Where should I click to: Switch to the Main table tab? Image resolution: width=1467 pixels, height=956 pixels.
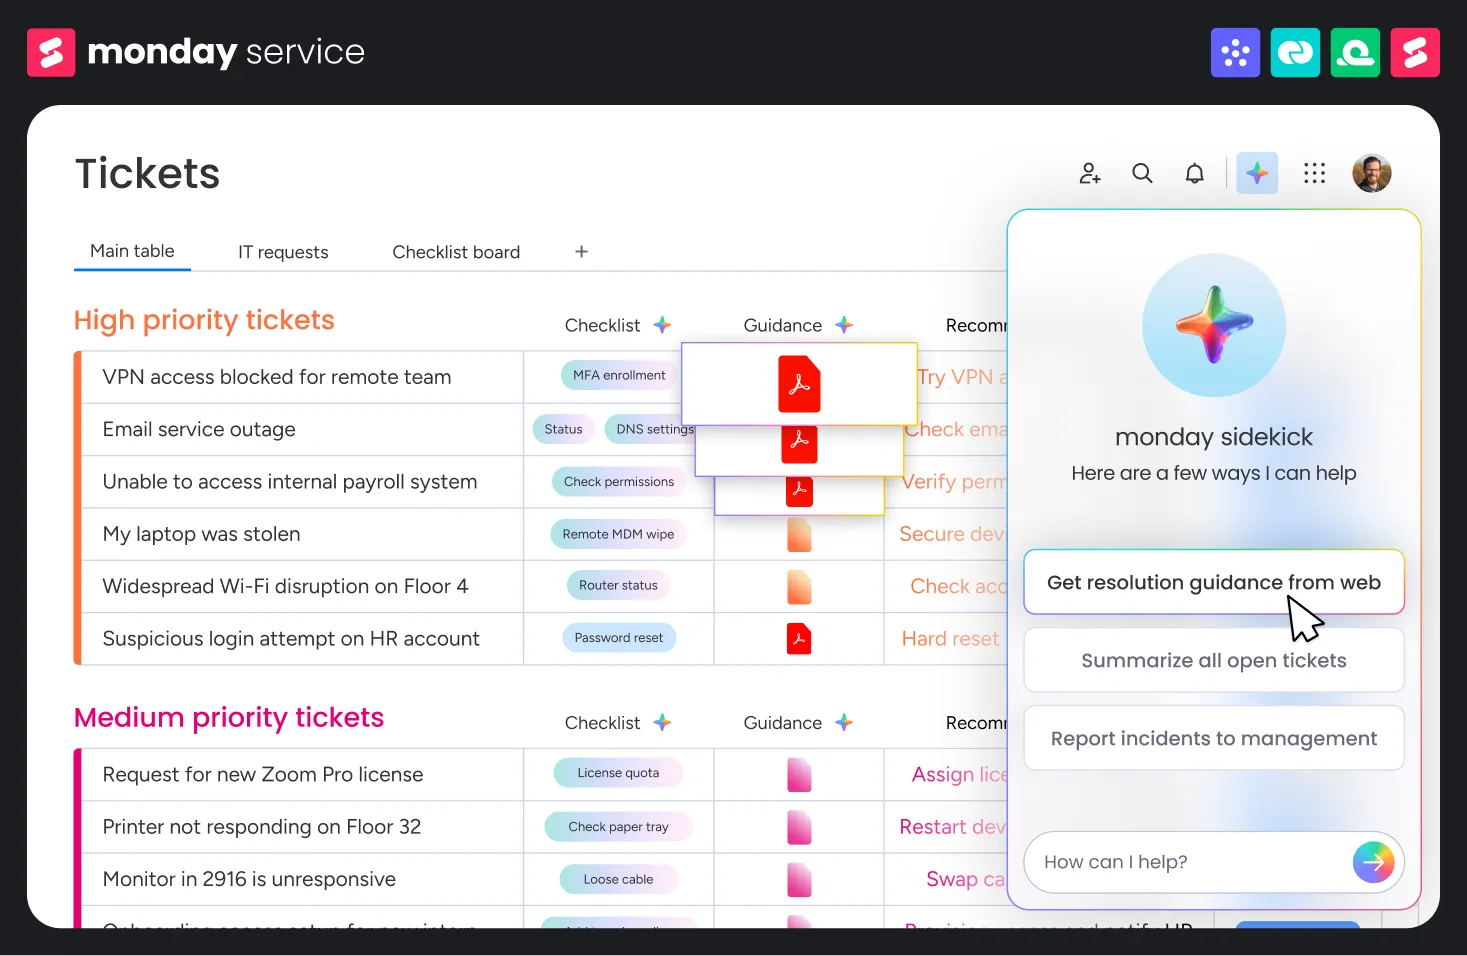[x=132, y=251]
